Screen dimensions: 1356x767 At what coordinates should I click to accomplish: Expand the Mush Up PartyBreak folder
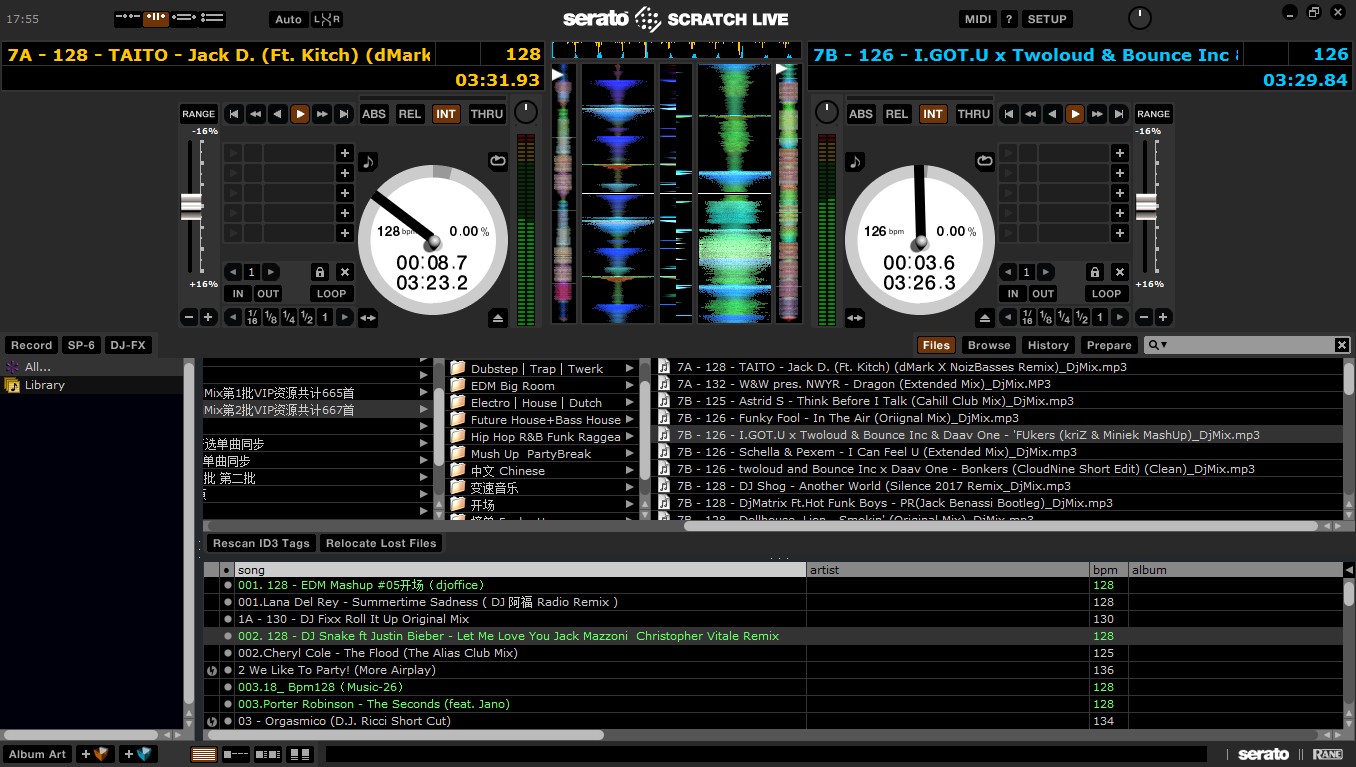pyautogui.click(x=630, y=454)
